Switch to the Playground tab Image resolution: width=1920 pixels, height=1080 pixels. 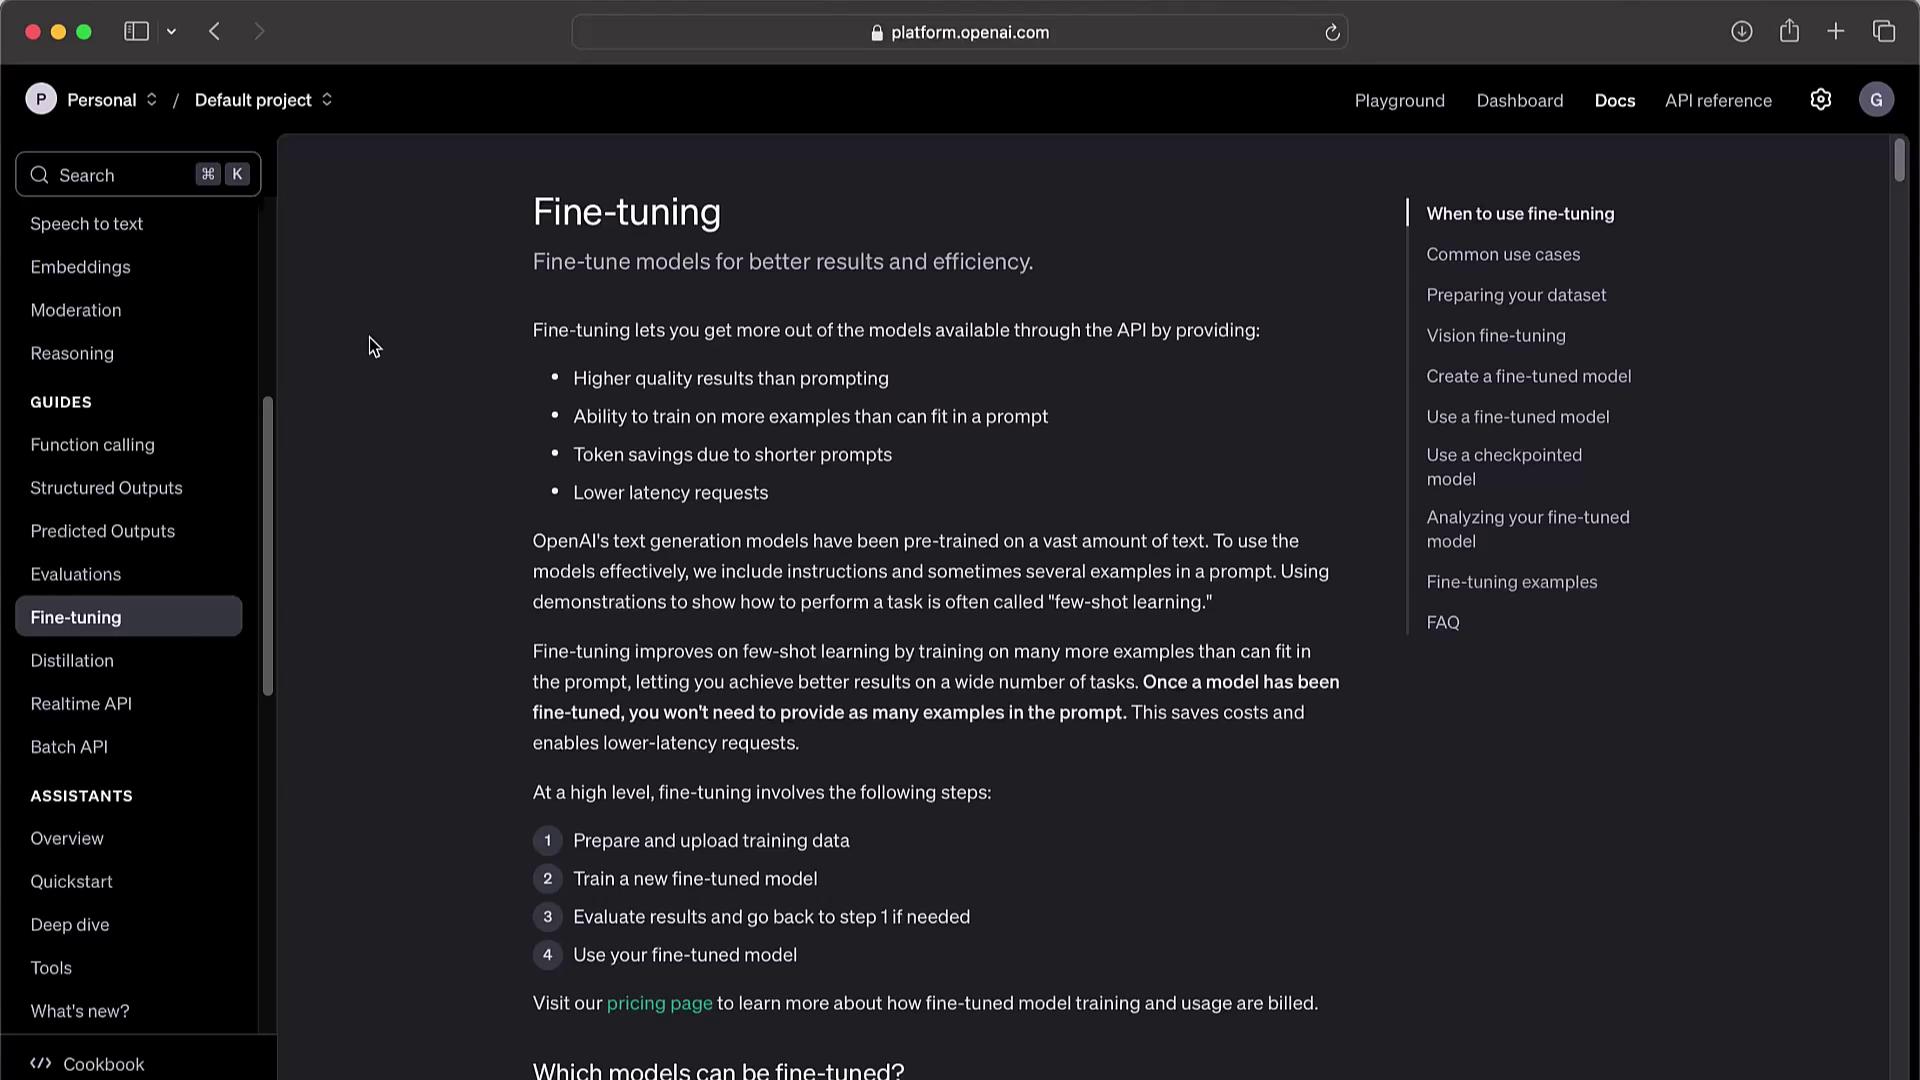click(x=1399, y=101)
